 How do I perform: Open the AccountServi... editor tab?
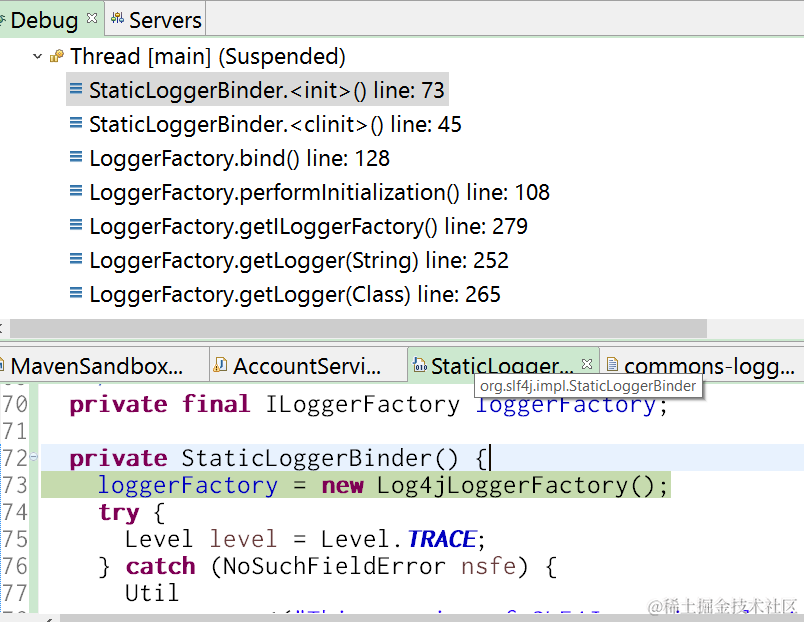pyautogui.click(x=307, y=366)
